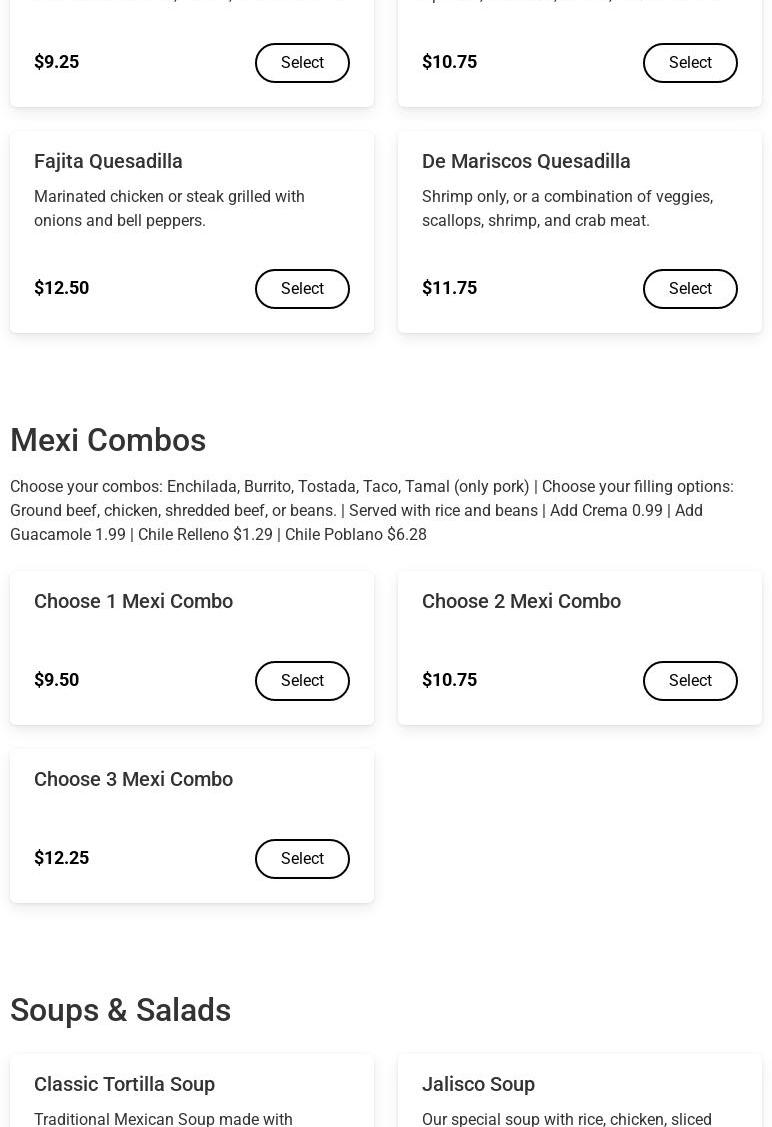
Task: Click the Soups & Salads section heading
Action: tap(120, 1010)
